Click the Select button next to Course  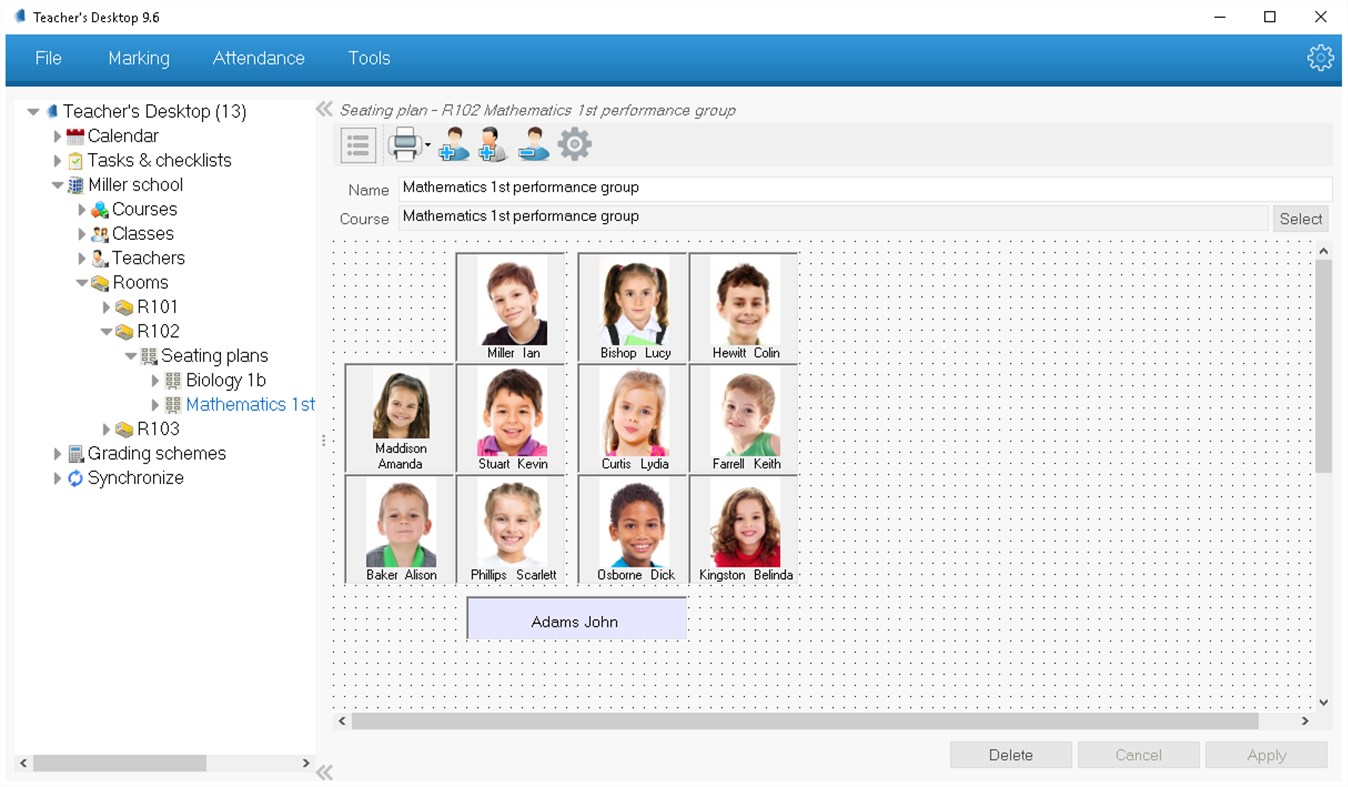point(1300,218)
